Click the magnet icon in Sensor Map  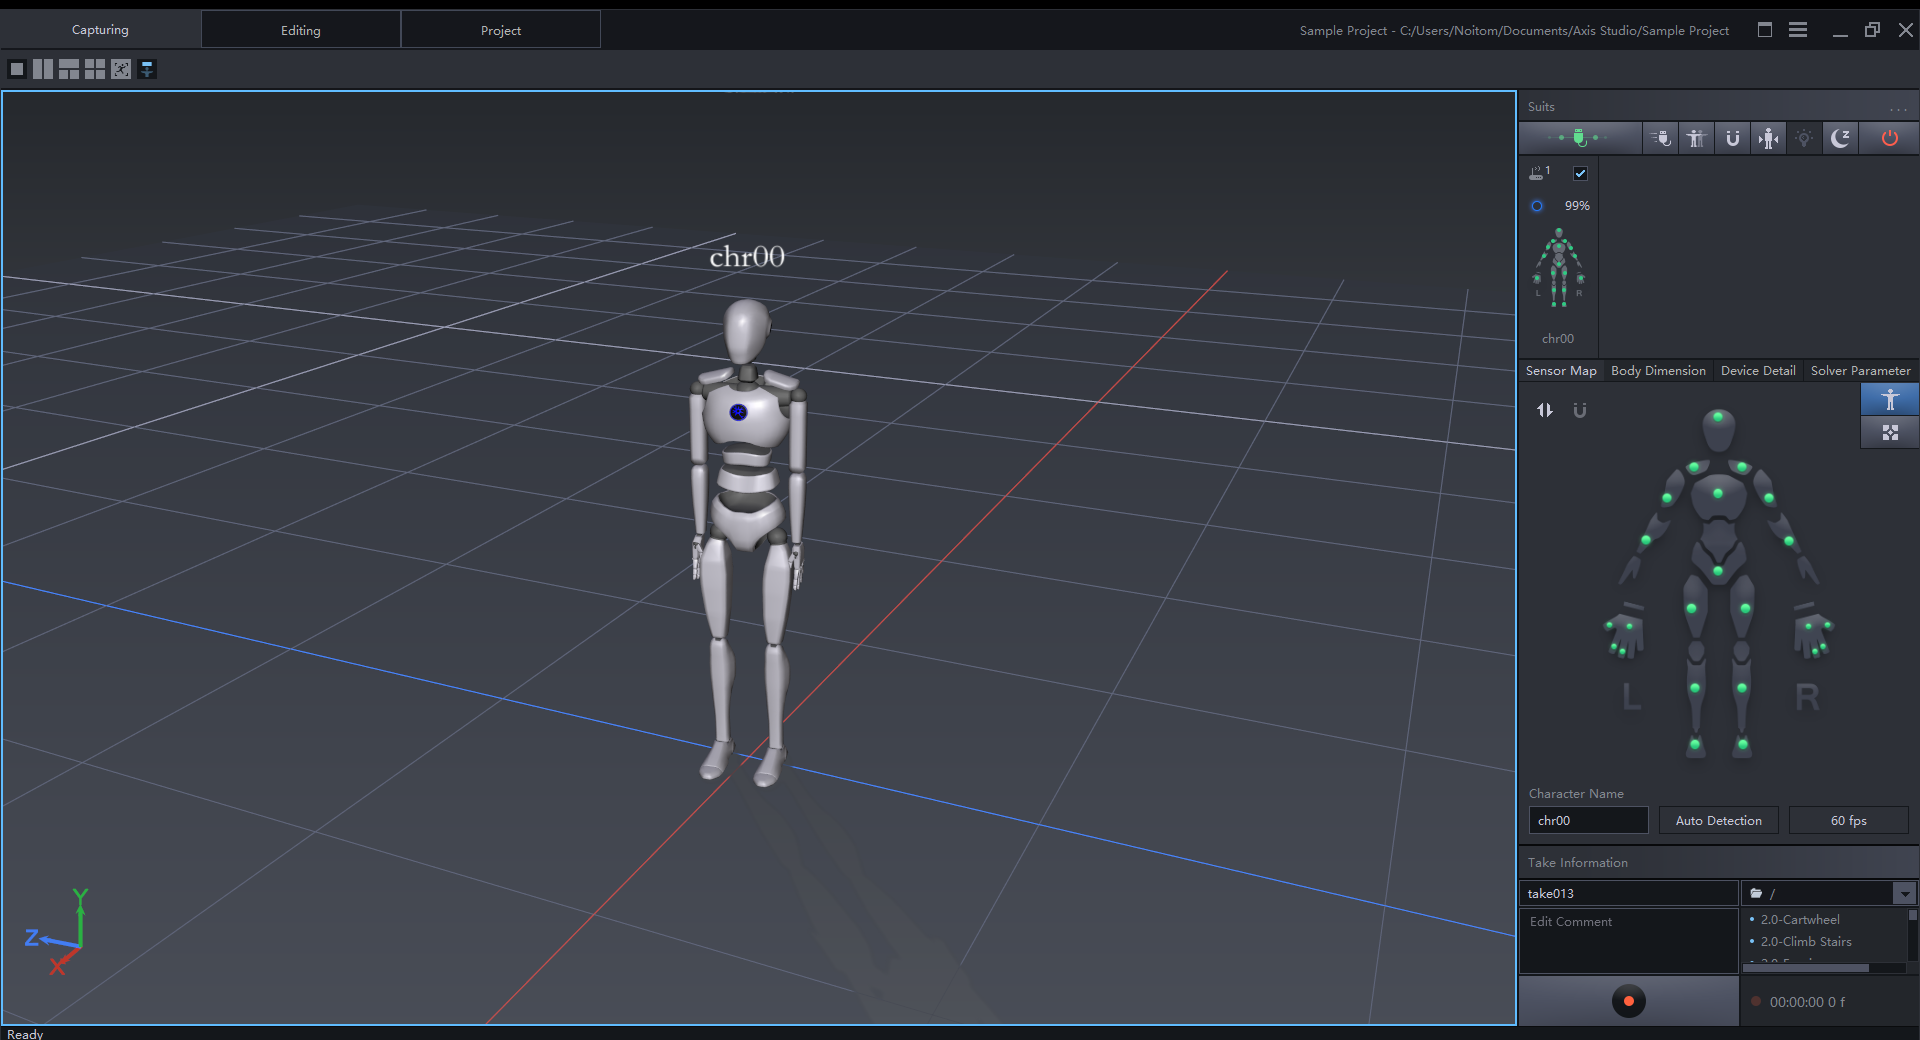coord(1580,410)
